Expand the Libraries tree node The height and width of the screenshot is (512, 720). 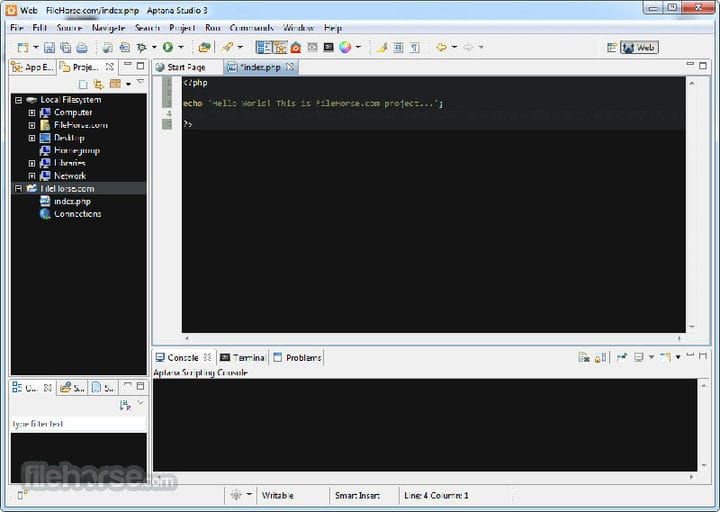32,163
